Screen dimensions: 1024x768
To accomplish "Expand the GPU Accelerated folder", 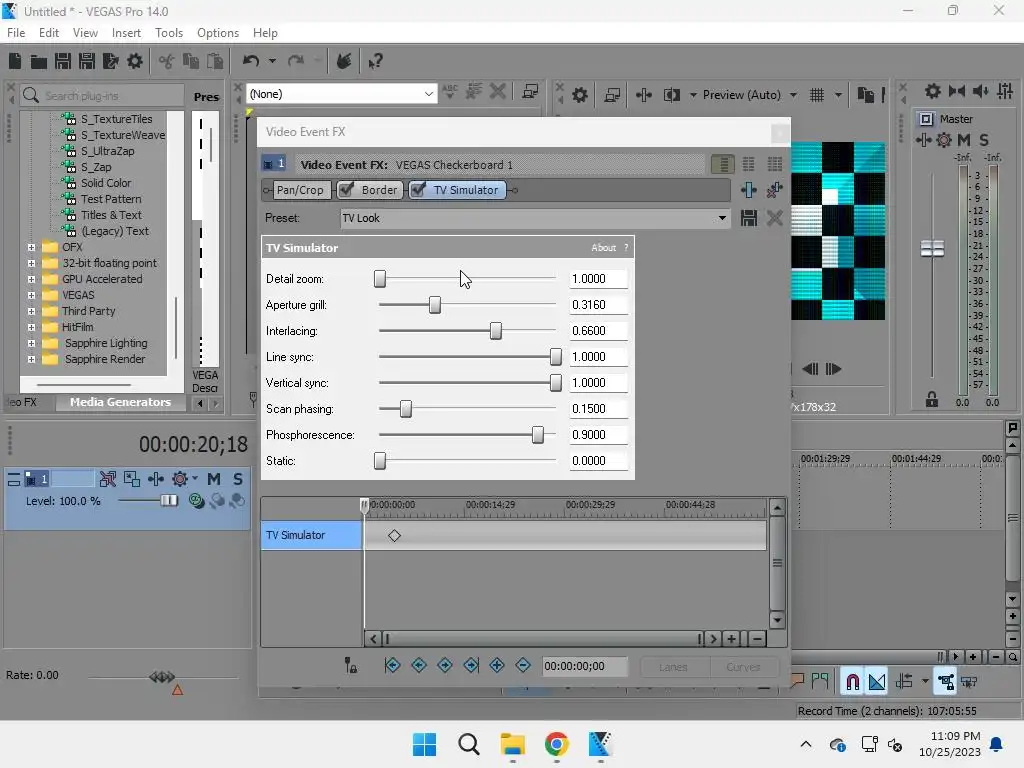I will 31,280.
